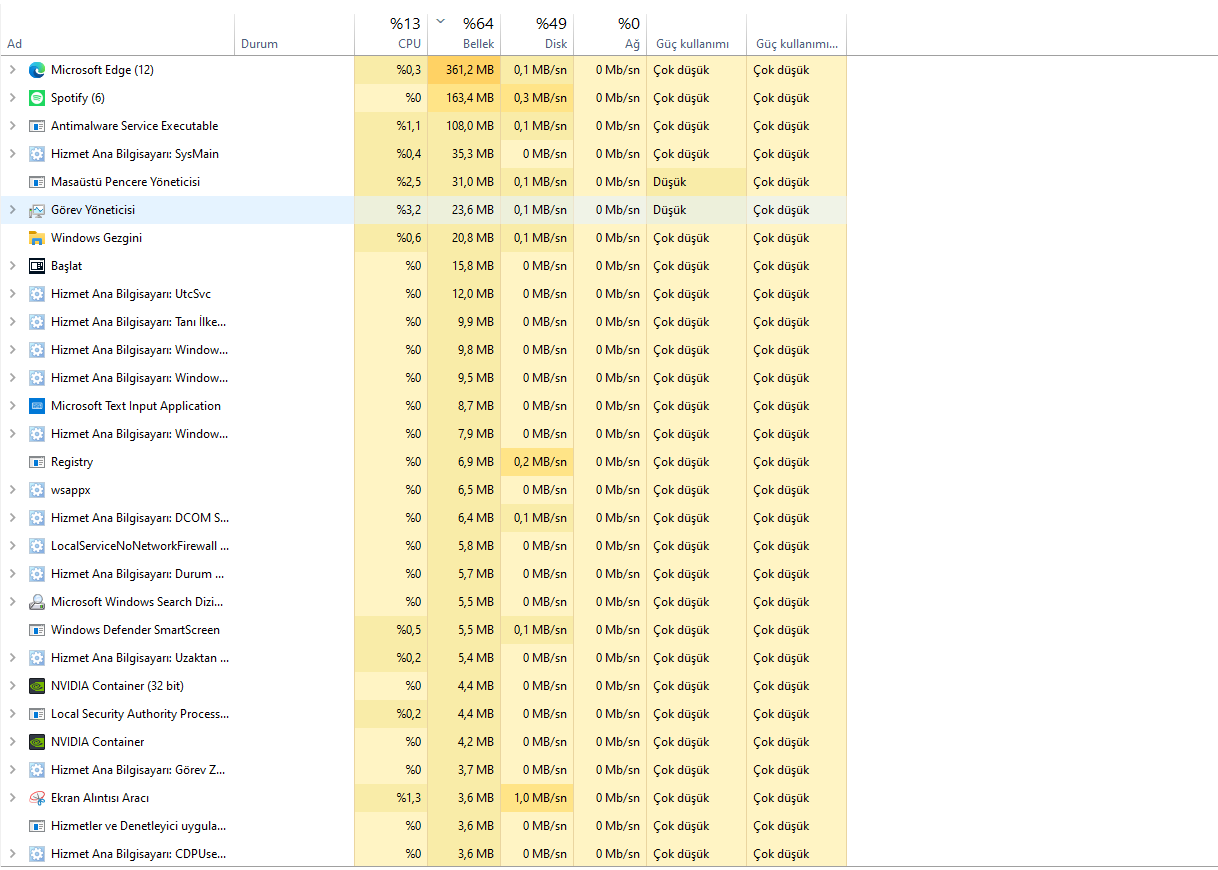Image resolution: width=1218 pixels, height=870 pixels.
Task: Click the gear icon of the UtcSvc service
Action: [x=37, y=294]
